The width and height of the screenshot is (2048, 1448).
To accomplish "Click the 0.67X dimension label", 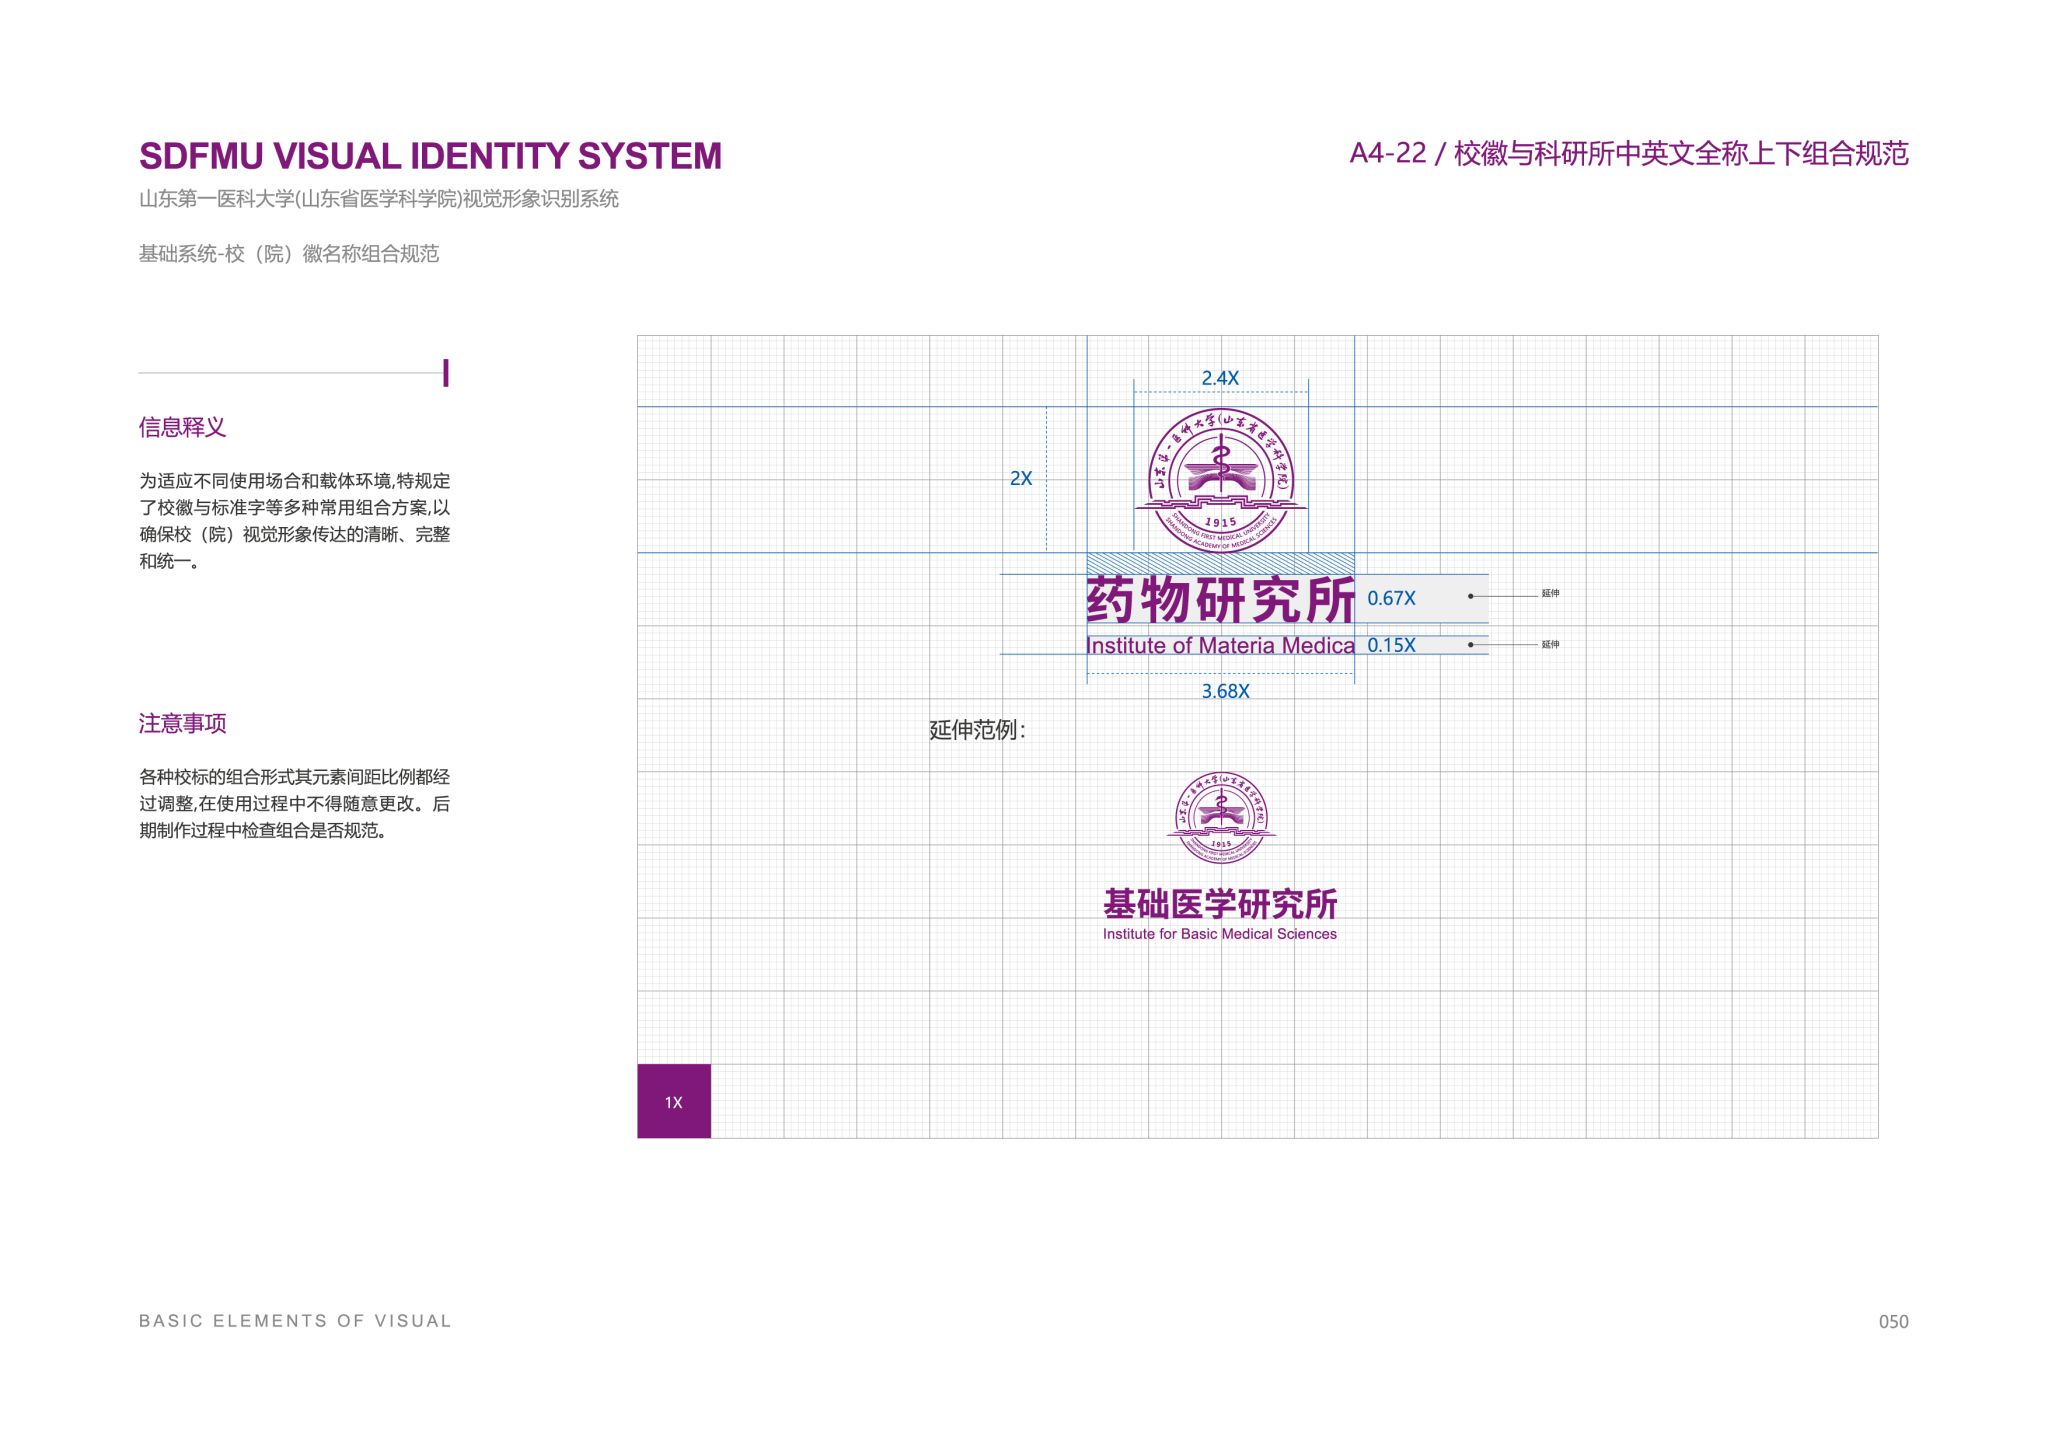I will pyautogui.click(x=1391, y=598).
